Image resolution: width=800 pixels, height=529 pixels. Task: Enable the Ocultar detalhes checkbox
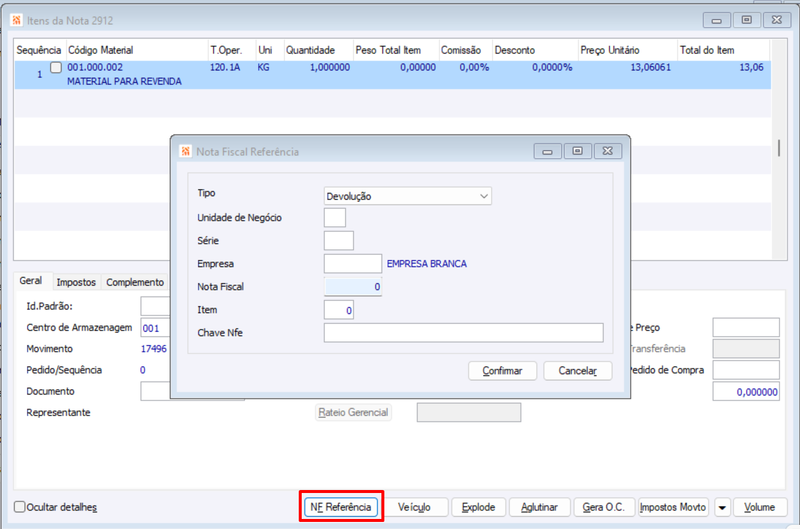(20, 507)
